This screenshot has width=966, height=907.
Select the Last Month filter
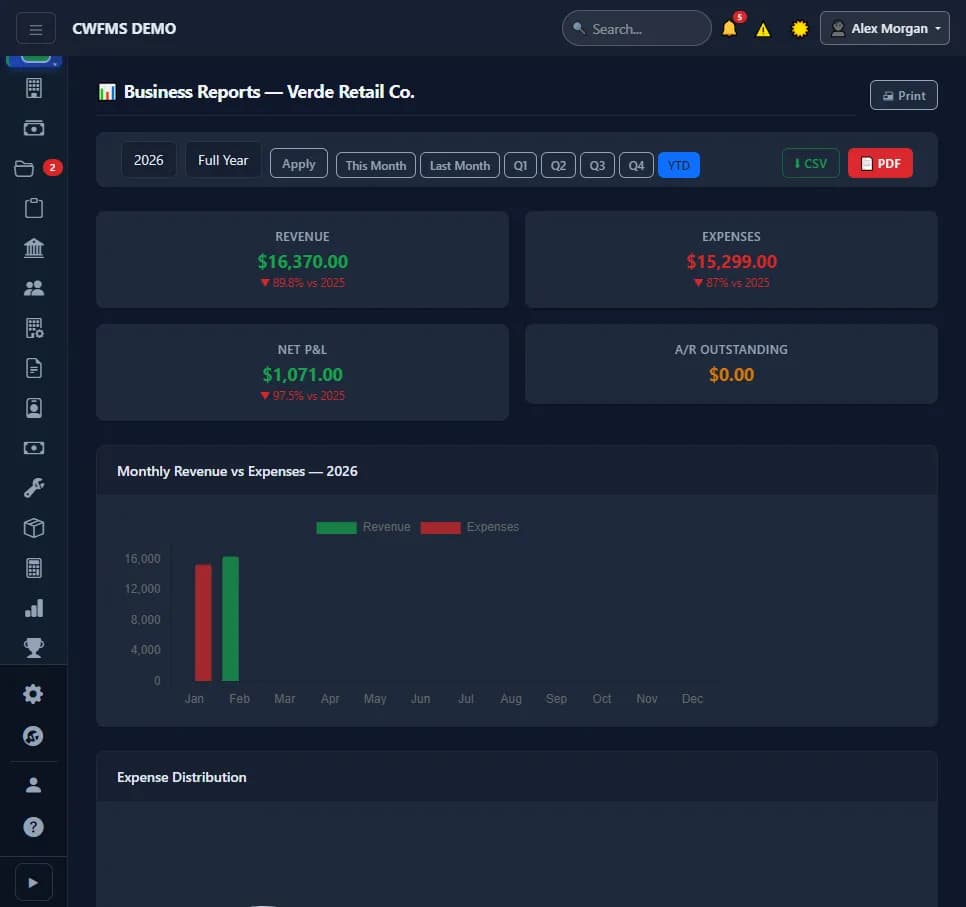(x=460, y=165)
